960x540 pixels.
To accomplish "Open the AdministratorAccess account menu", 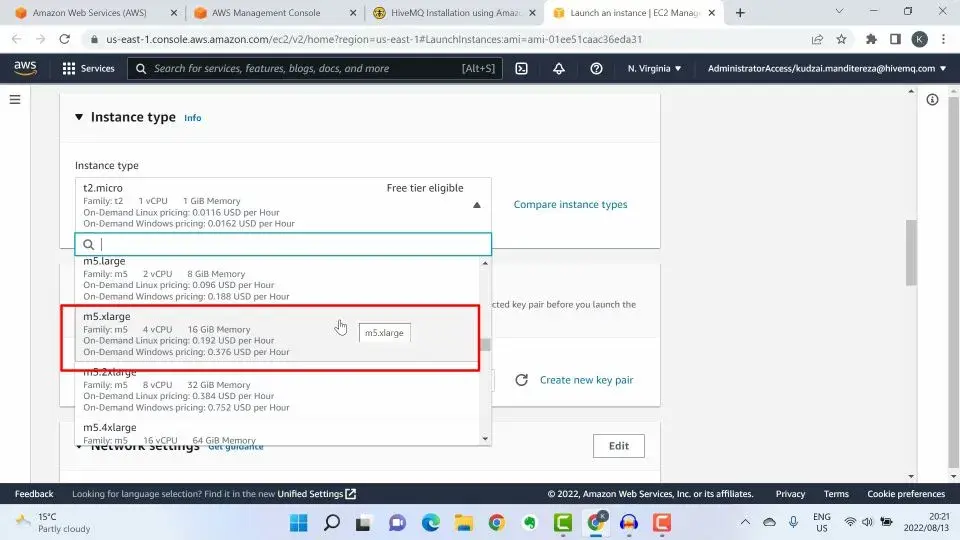I will point(827,69).
